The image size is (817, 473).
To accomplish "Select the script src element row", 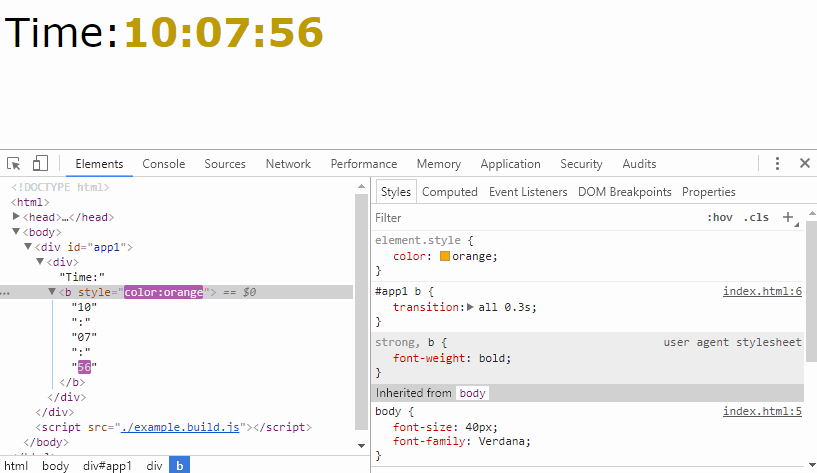I will (x=174, y=427).
